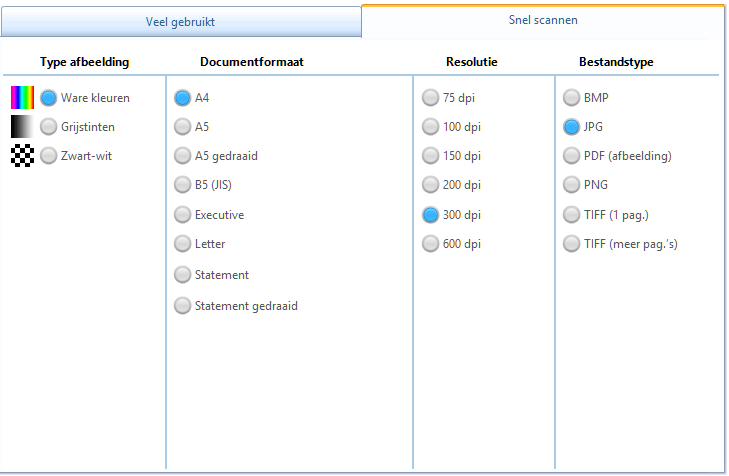Viewport: 729px width, 476px height.
Task: Select B5 (JIS) format option
Action: point(182,185)
